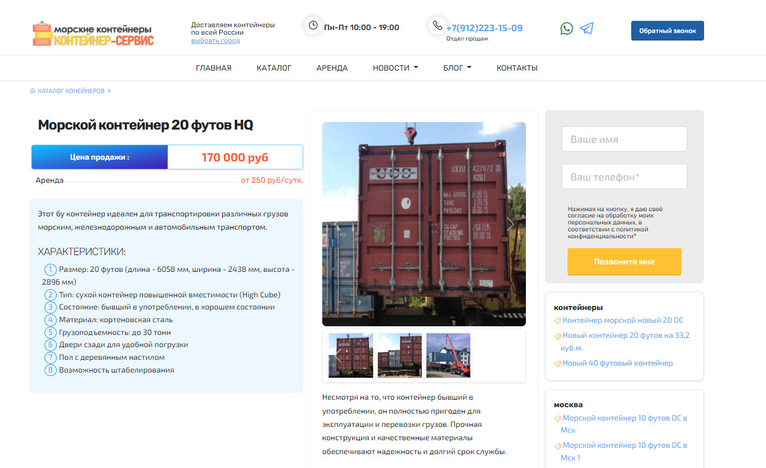
Task: Focus the Ваш телефон input field
Action: tap(624, 177)
